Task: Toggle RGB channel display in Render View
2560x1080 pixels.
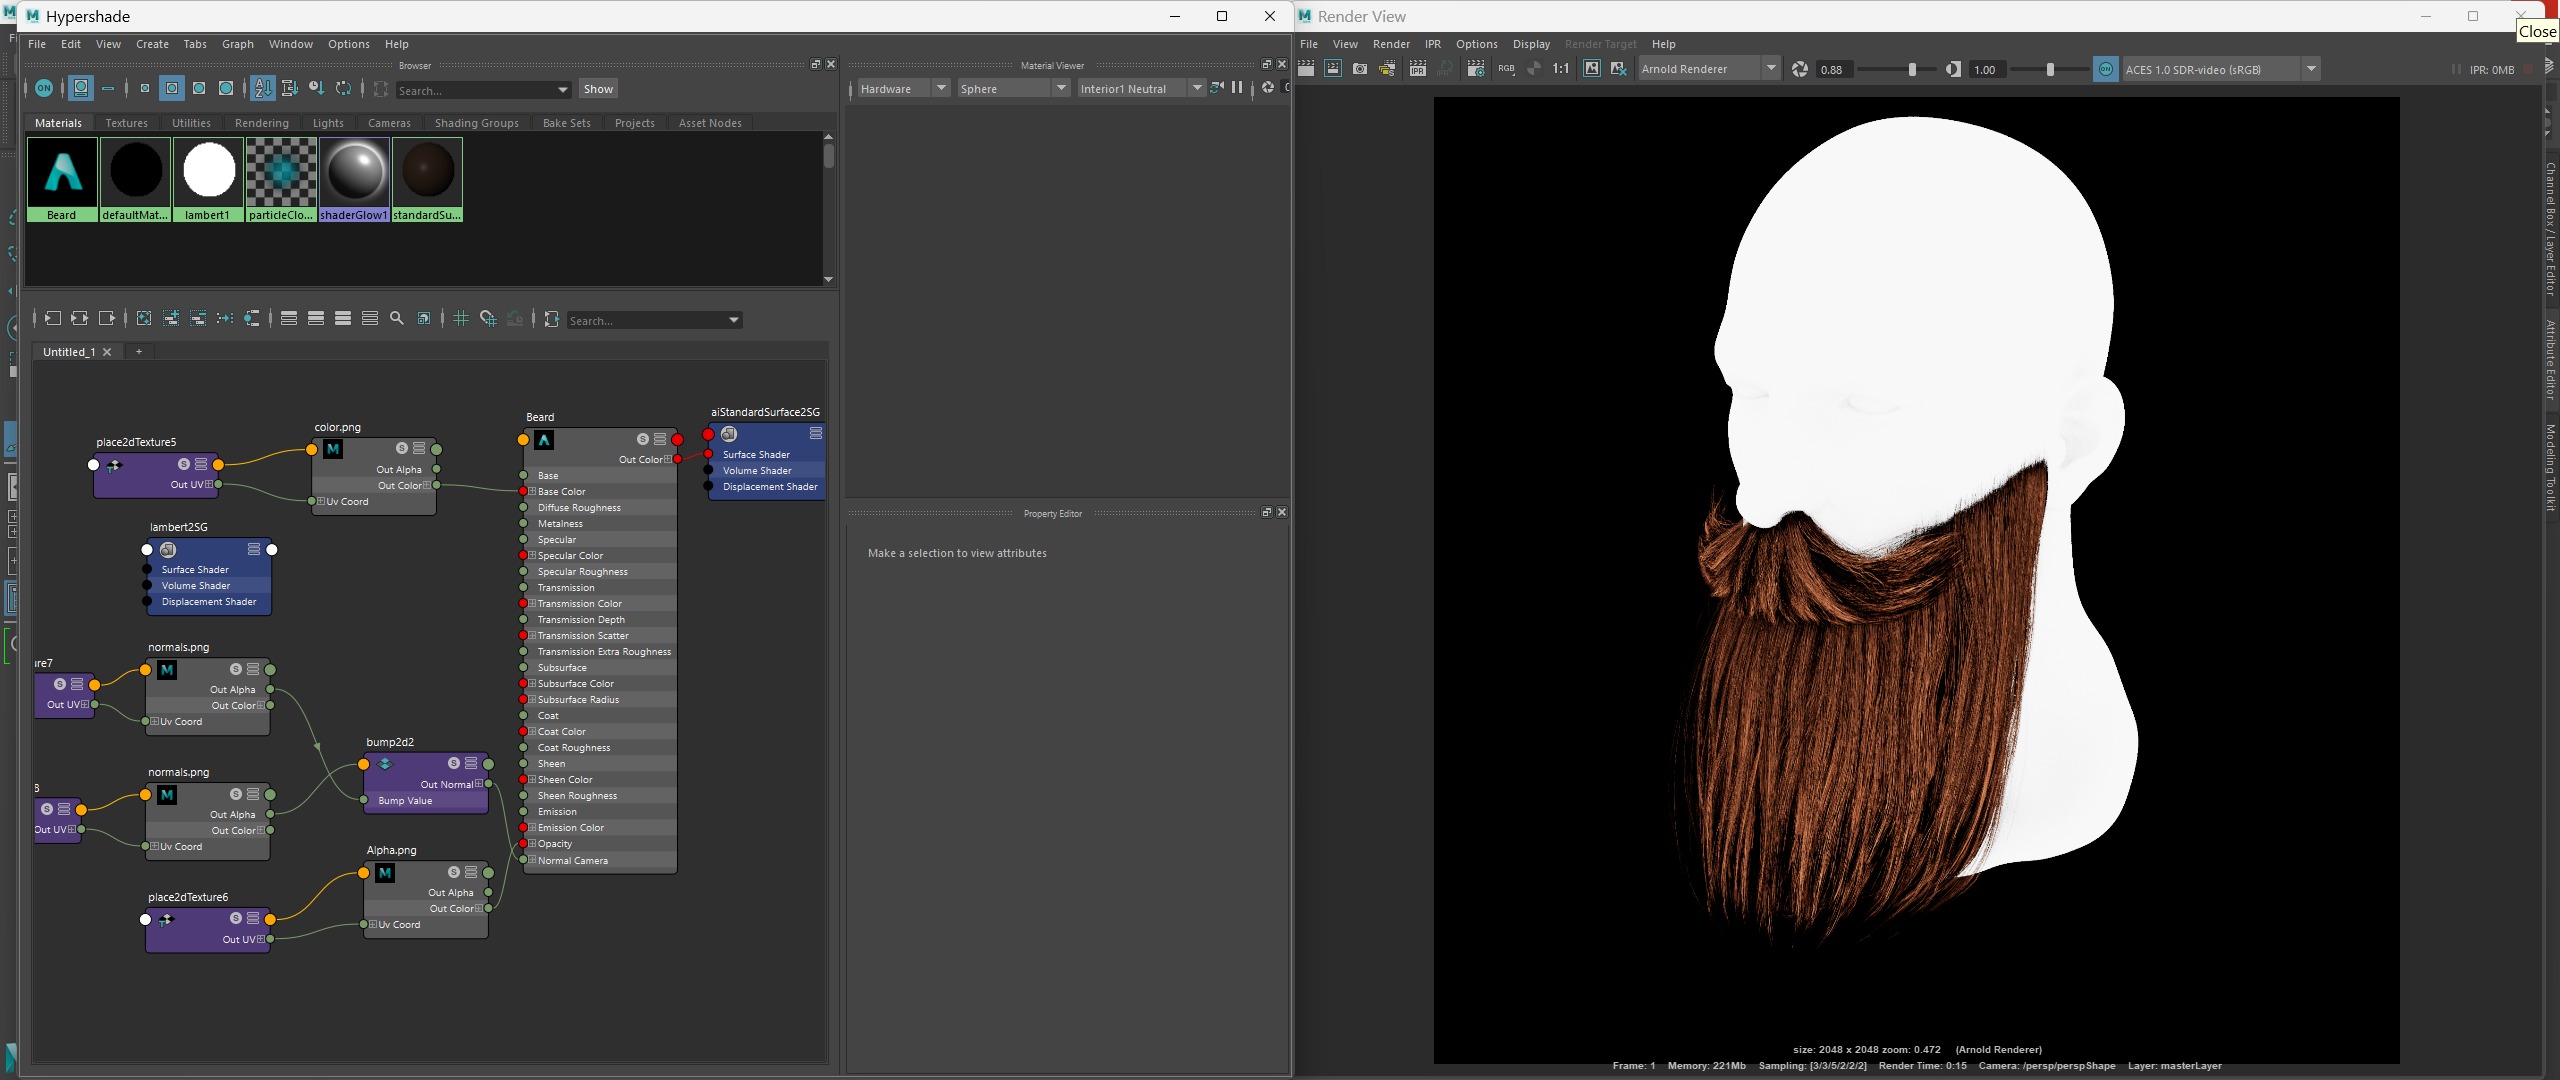Action: [x=1506, y=69]
